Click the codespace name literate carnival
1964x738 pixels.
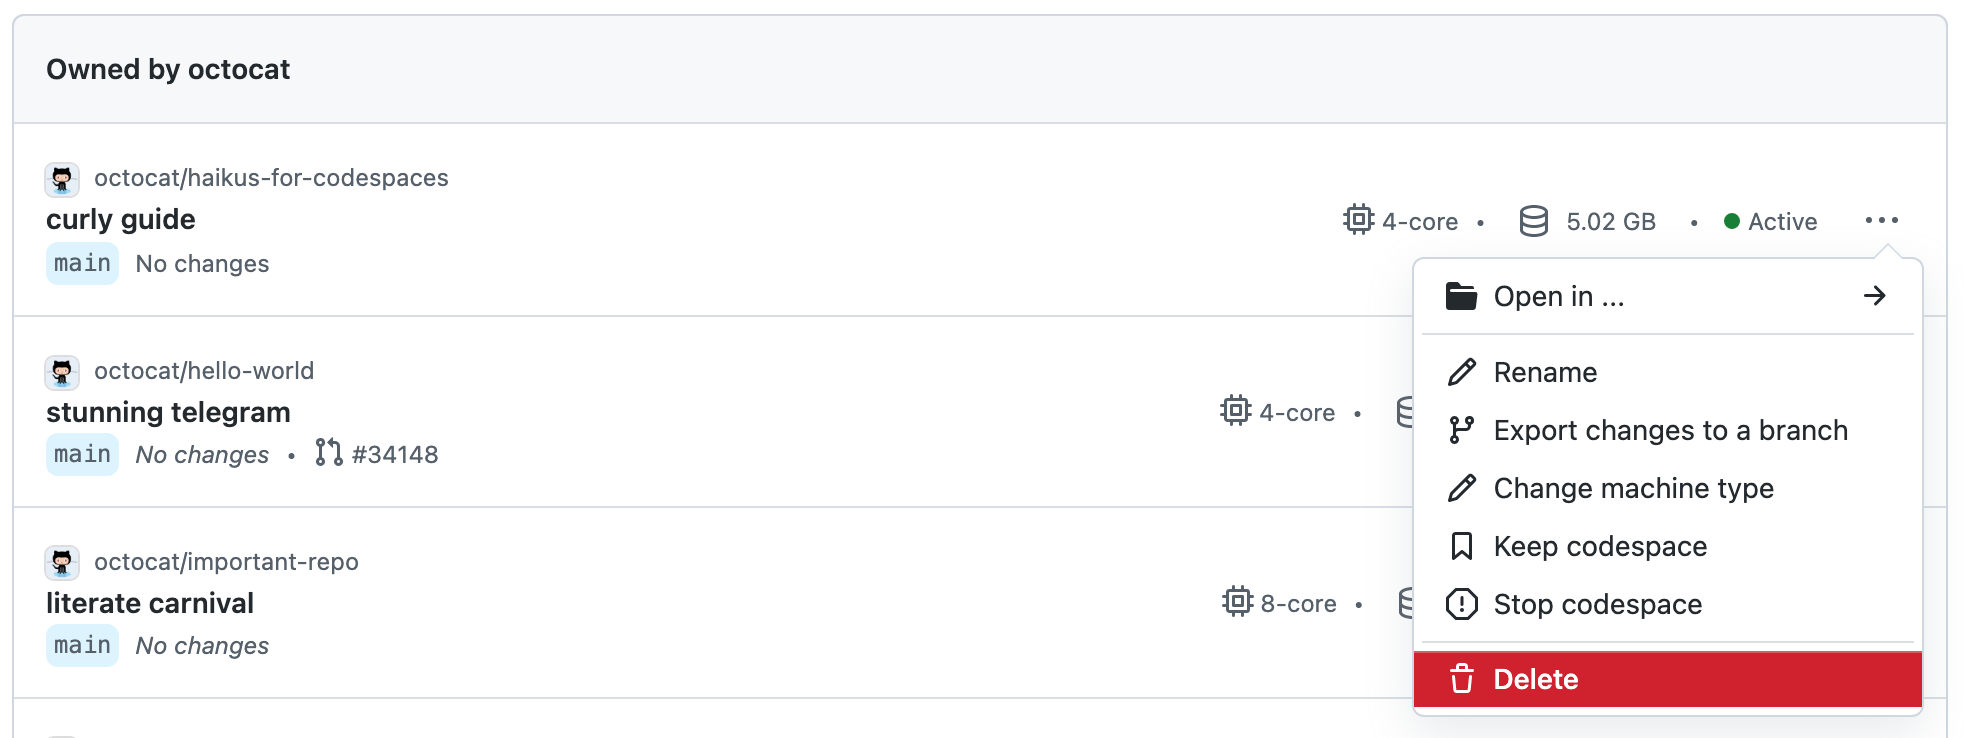[150, 603]
